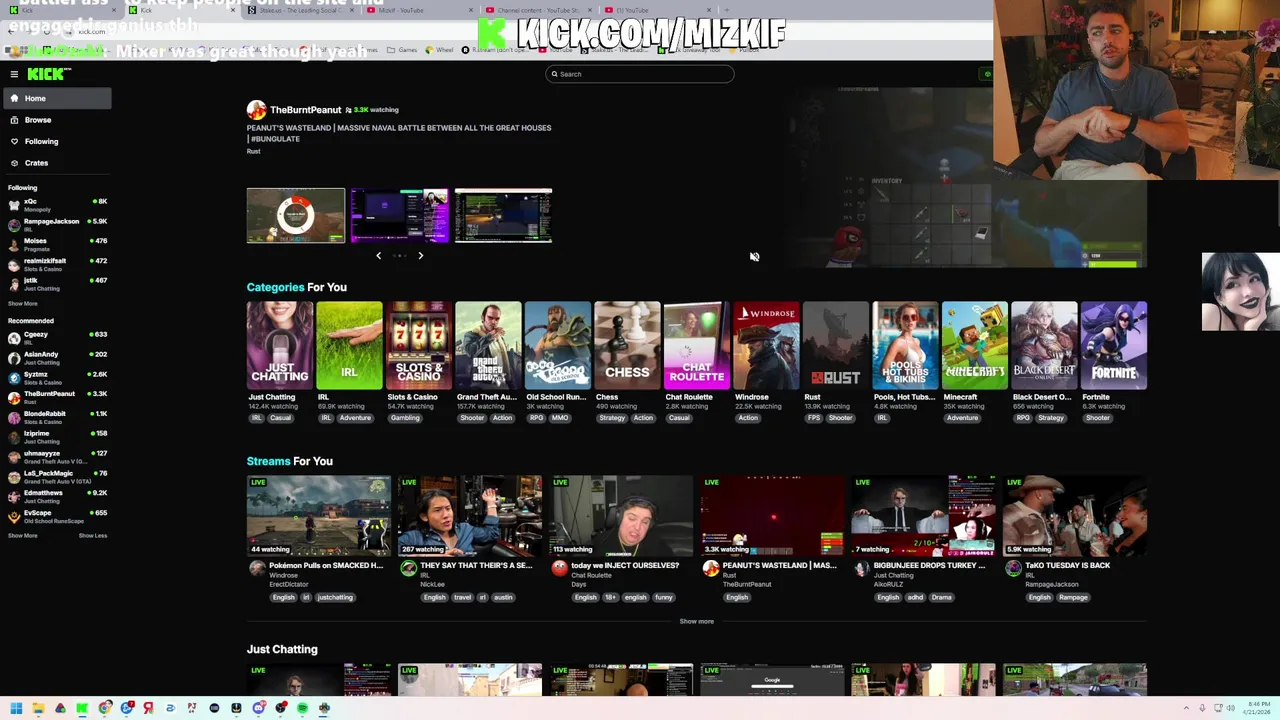Open Grand Theft Auto category card
The image size is (1280, 720).
click(488, 345)
